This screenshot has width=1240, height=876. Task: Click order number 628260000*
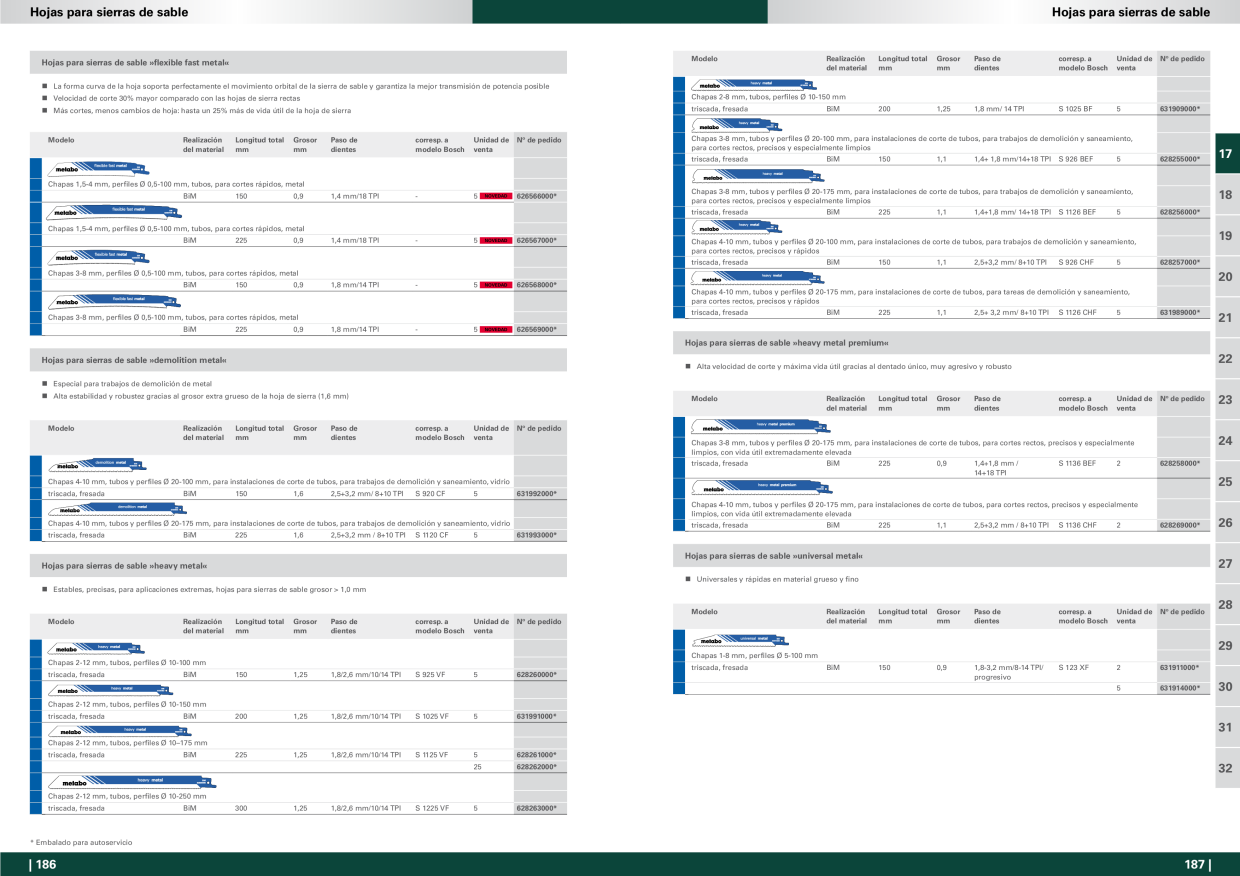536,675
